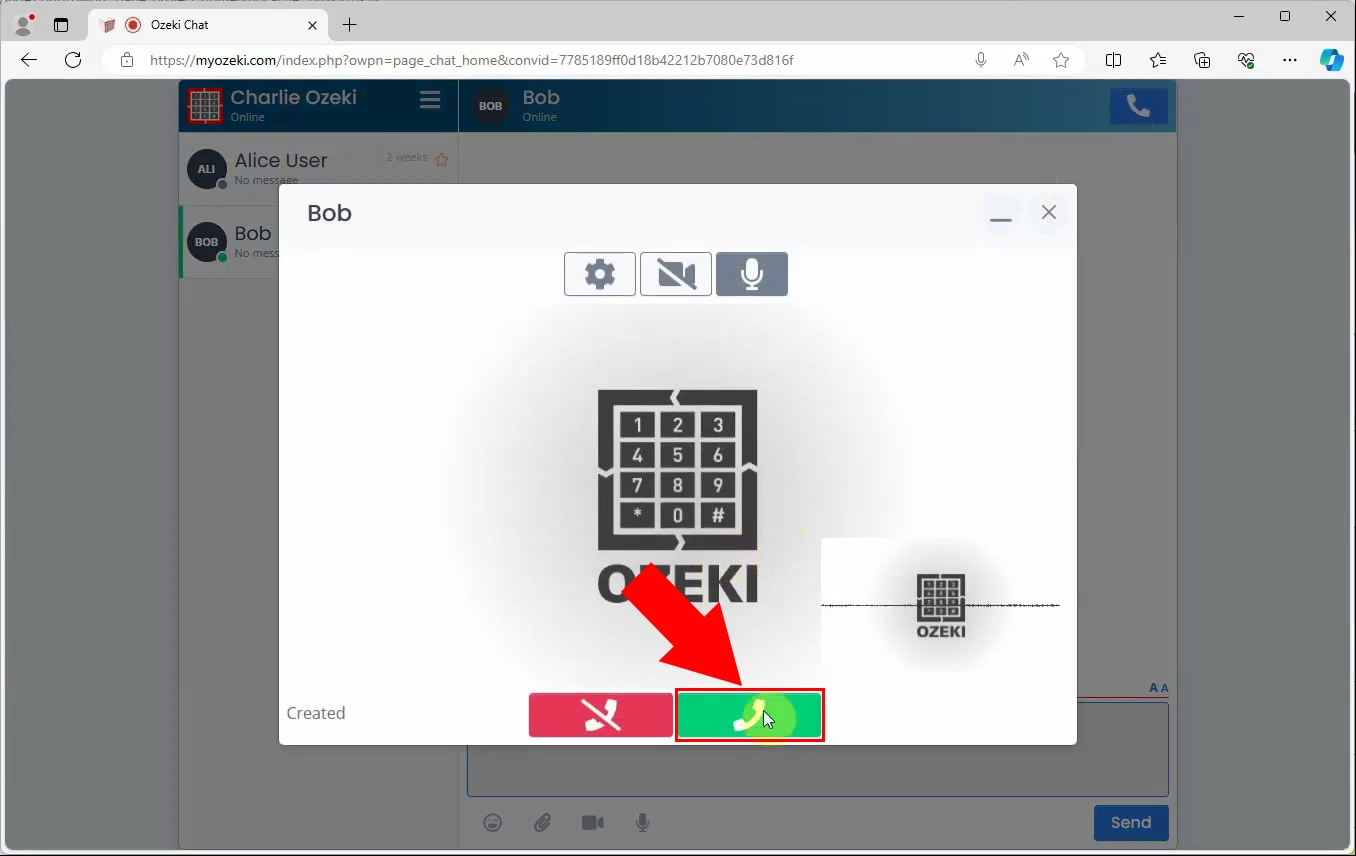Open a new browser tab
1356x856 pixels.
point(349,25)
